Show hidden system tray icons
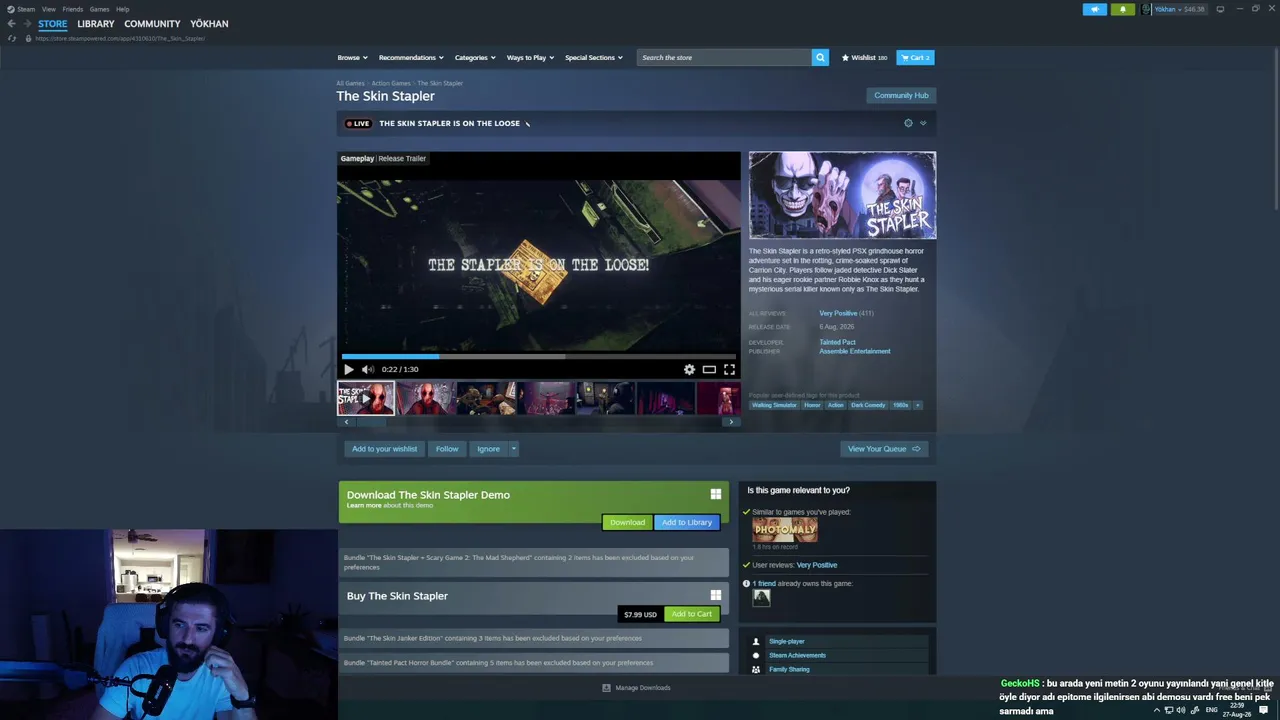Image resolution: width=1280 pixels, height=720 pixels. [1157, 710]
